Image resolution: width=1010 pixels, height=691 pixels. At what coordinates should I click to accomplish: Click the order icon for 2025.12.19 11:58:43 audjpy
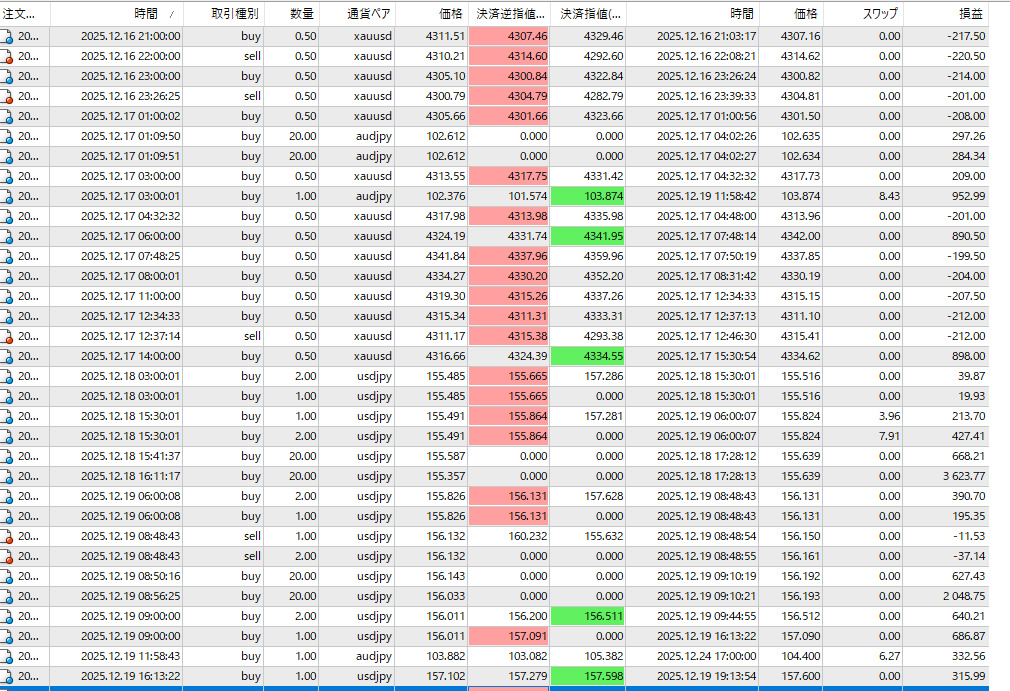6,656
